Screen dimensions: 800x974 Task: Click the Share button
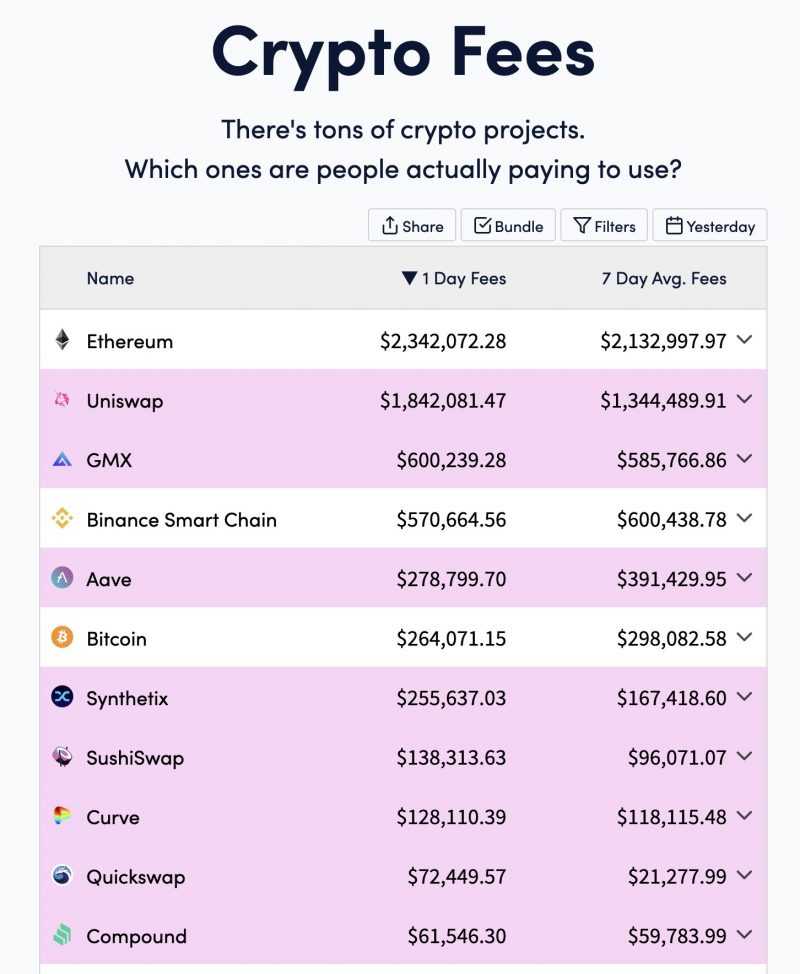(412, 225)
